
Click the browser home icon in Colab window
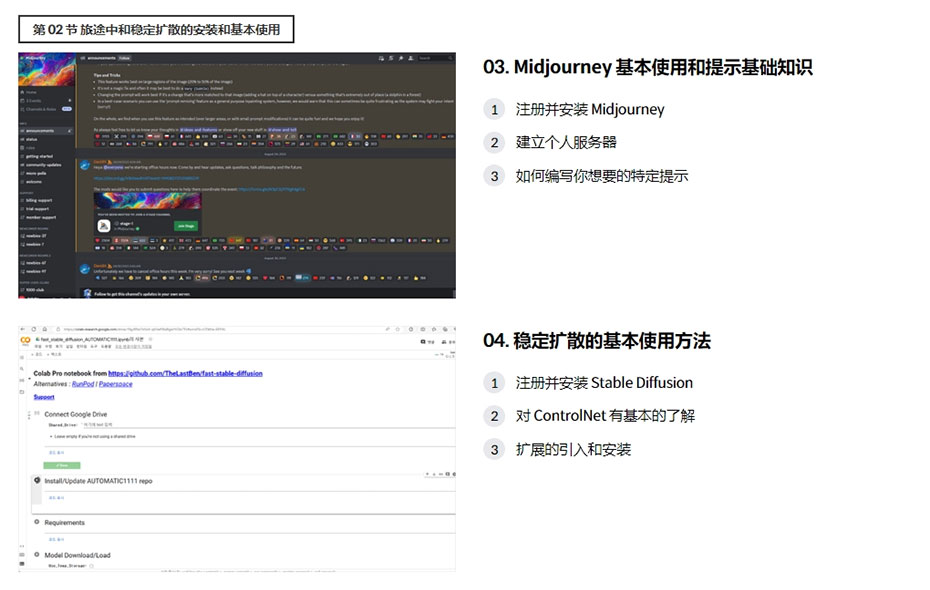pyautogui.click(x=44, y=329)
